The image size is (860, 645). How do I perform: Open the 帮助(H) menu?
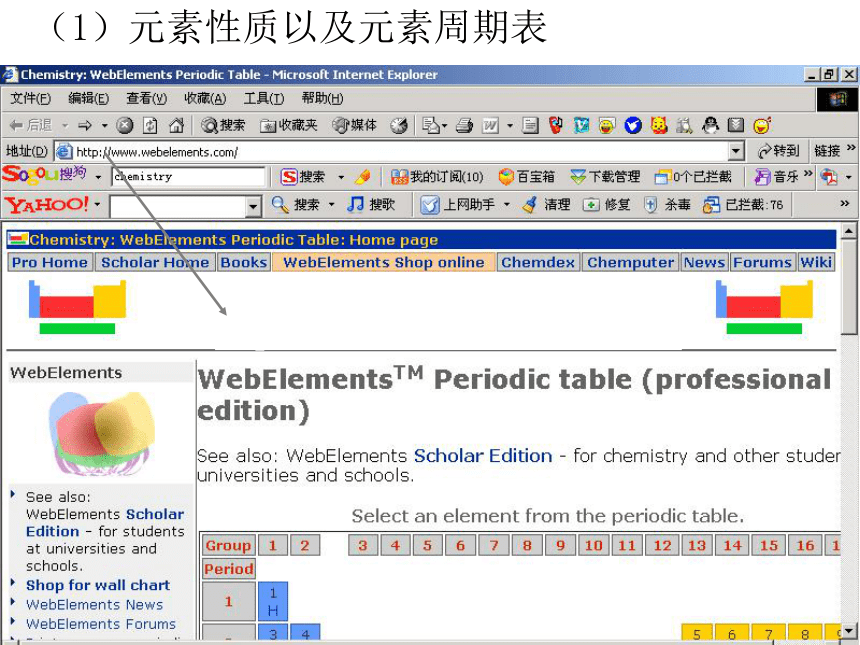point(322,99)
